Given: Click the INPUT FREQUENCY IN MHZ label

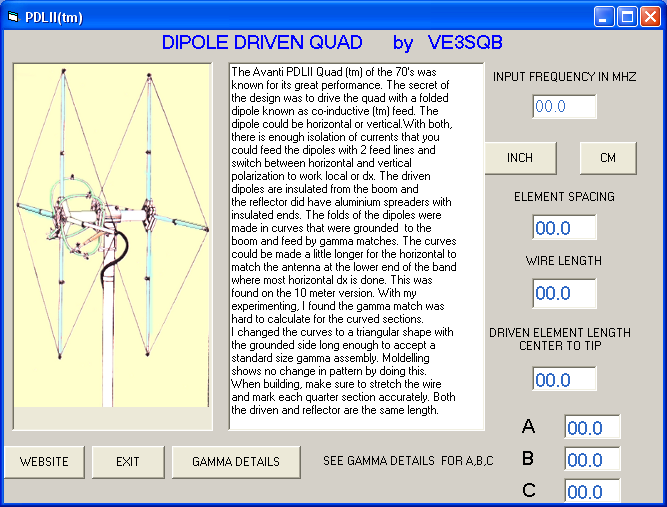Looking at the screenshot, I should [564, 77].
